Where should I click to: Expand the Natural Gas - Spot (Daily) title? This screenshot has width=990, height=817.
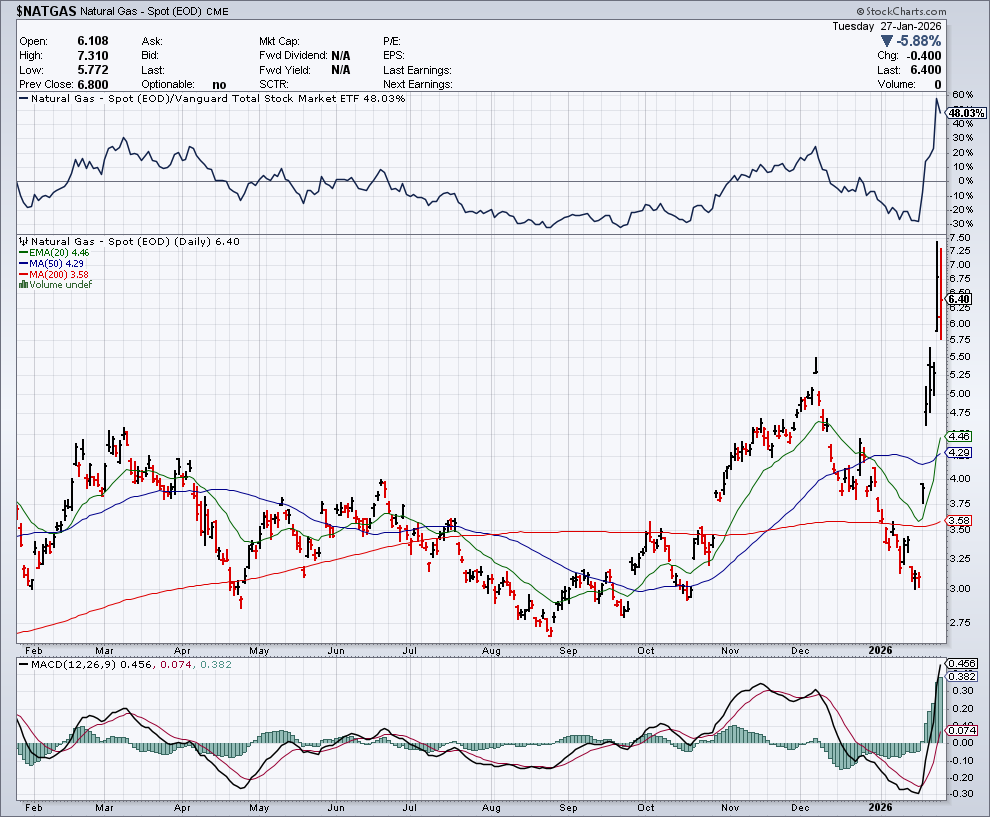pos(135,240)
